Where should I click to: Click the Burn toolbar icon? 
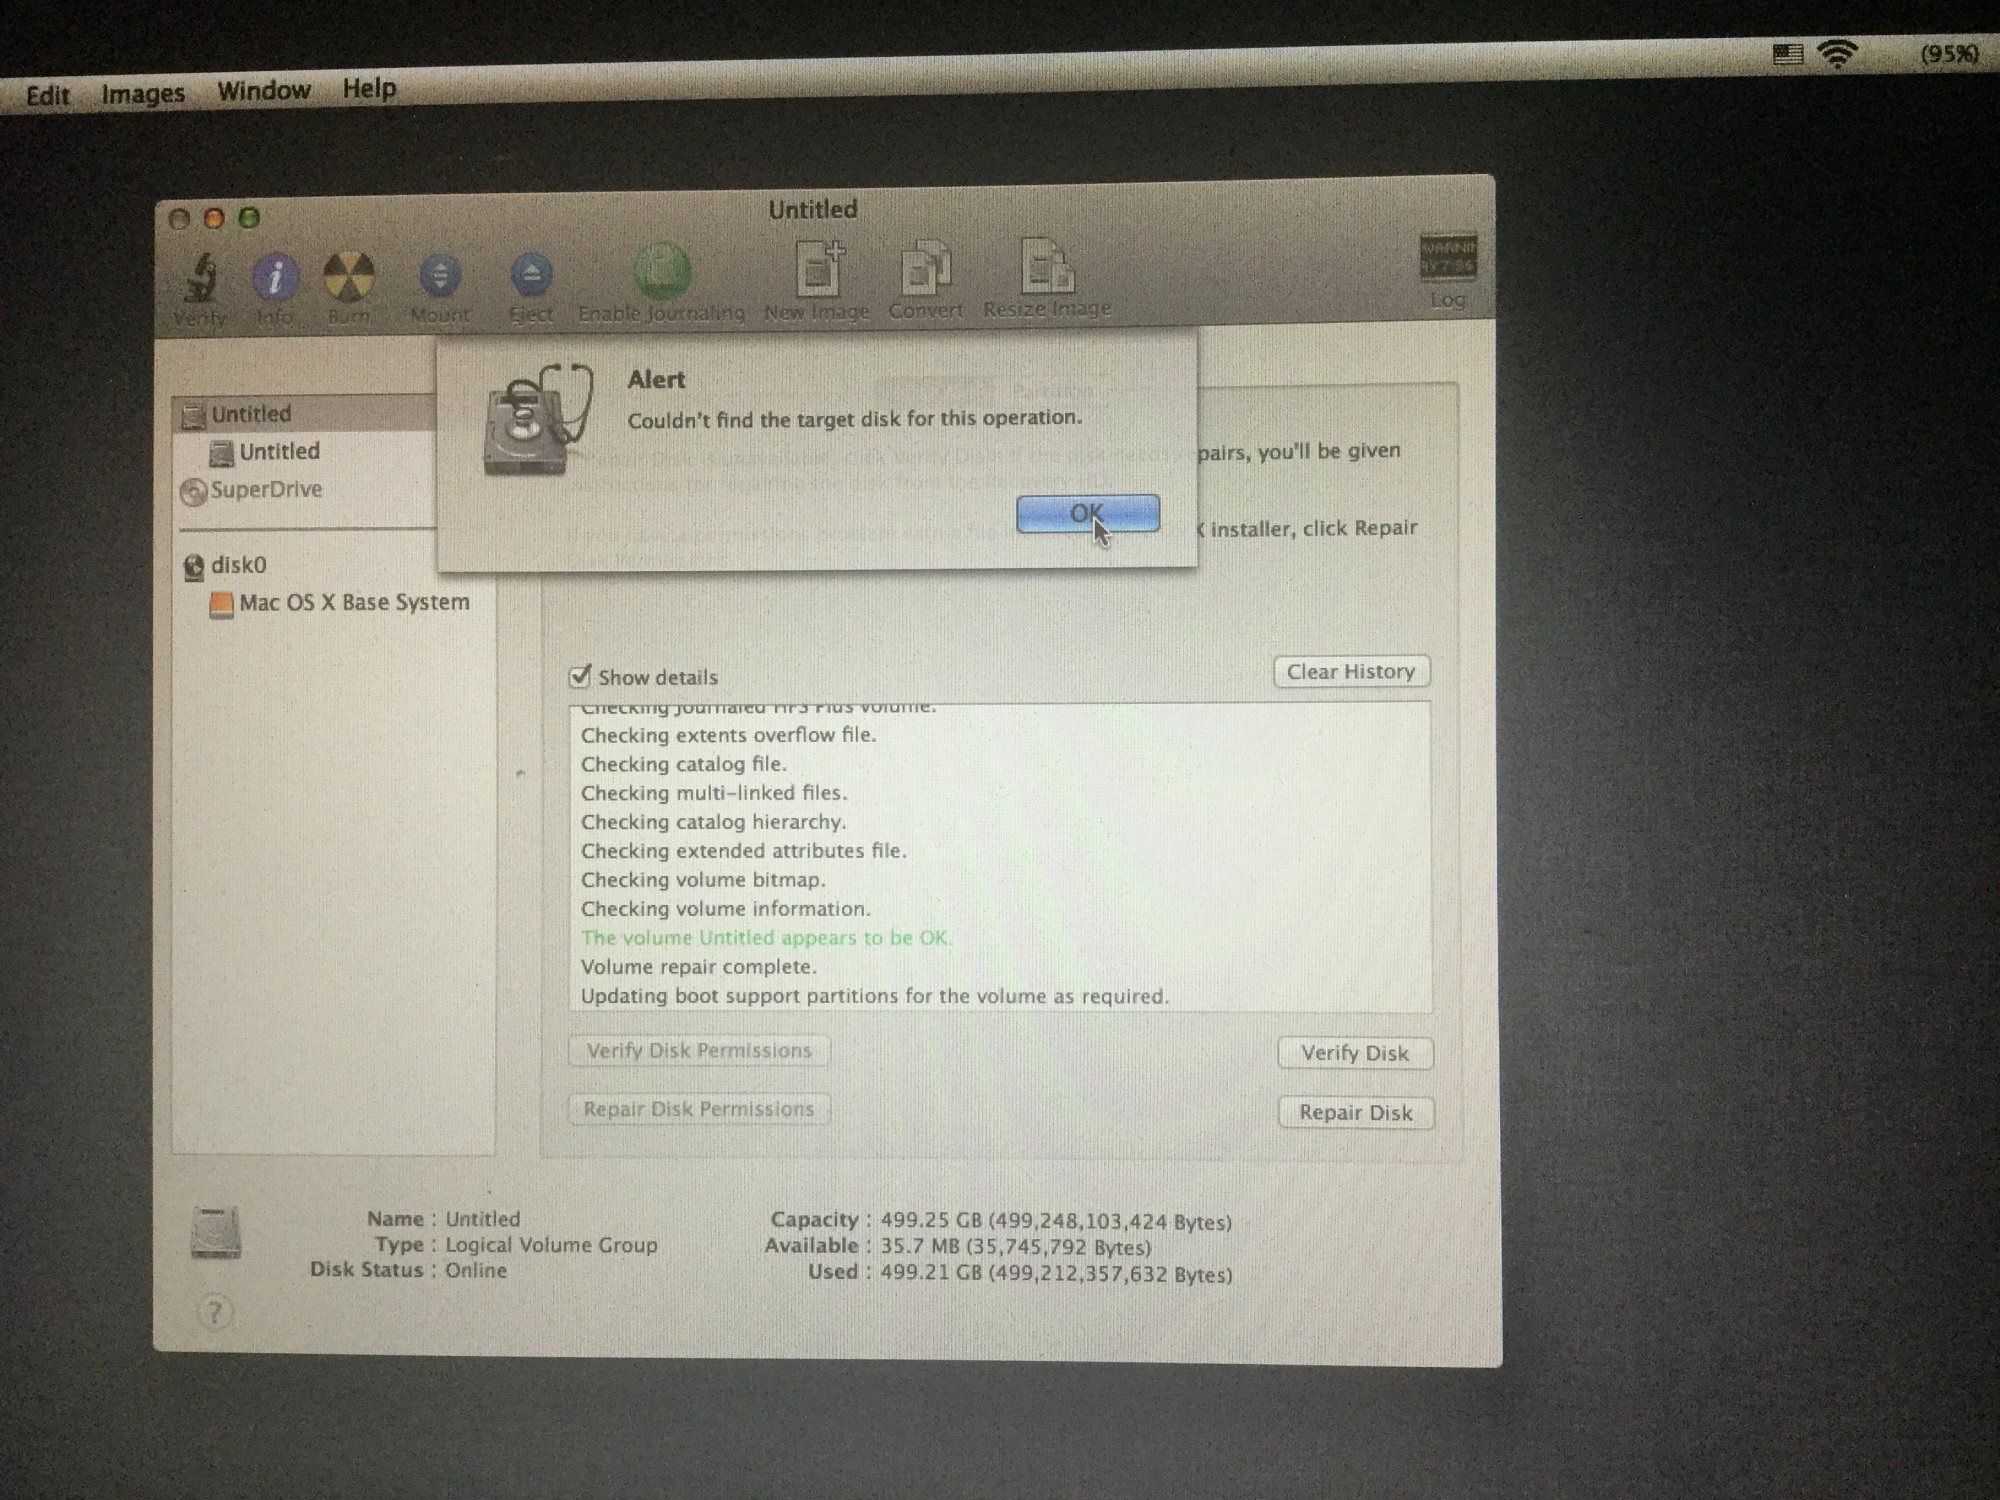(348, 277)
